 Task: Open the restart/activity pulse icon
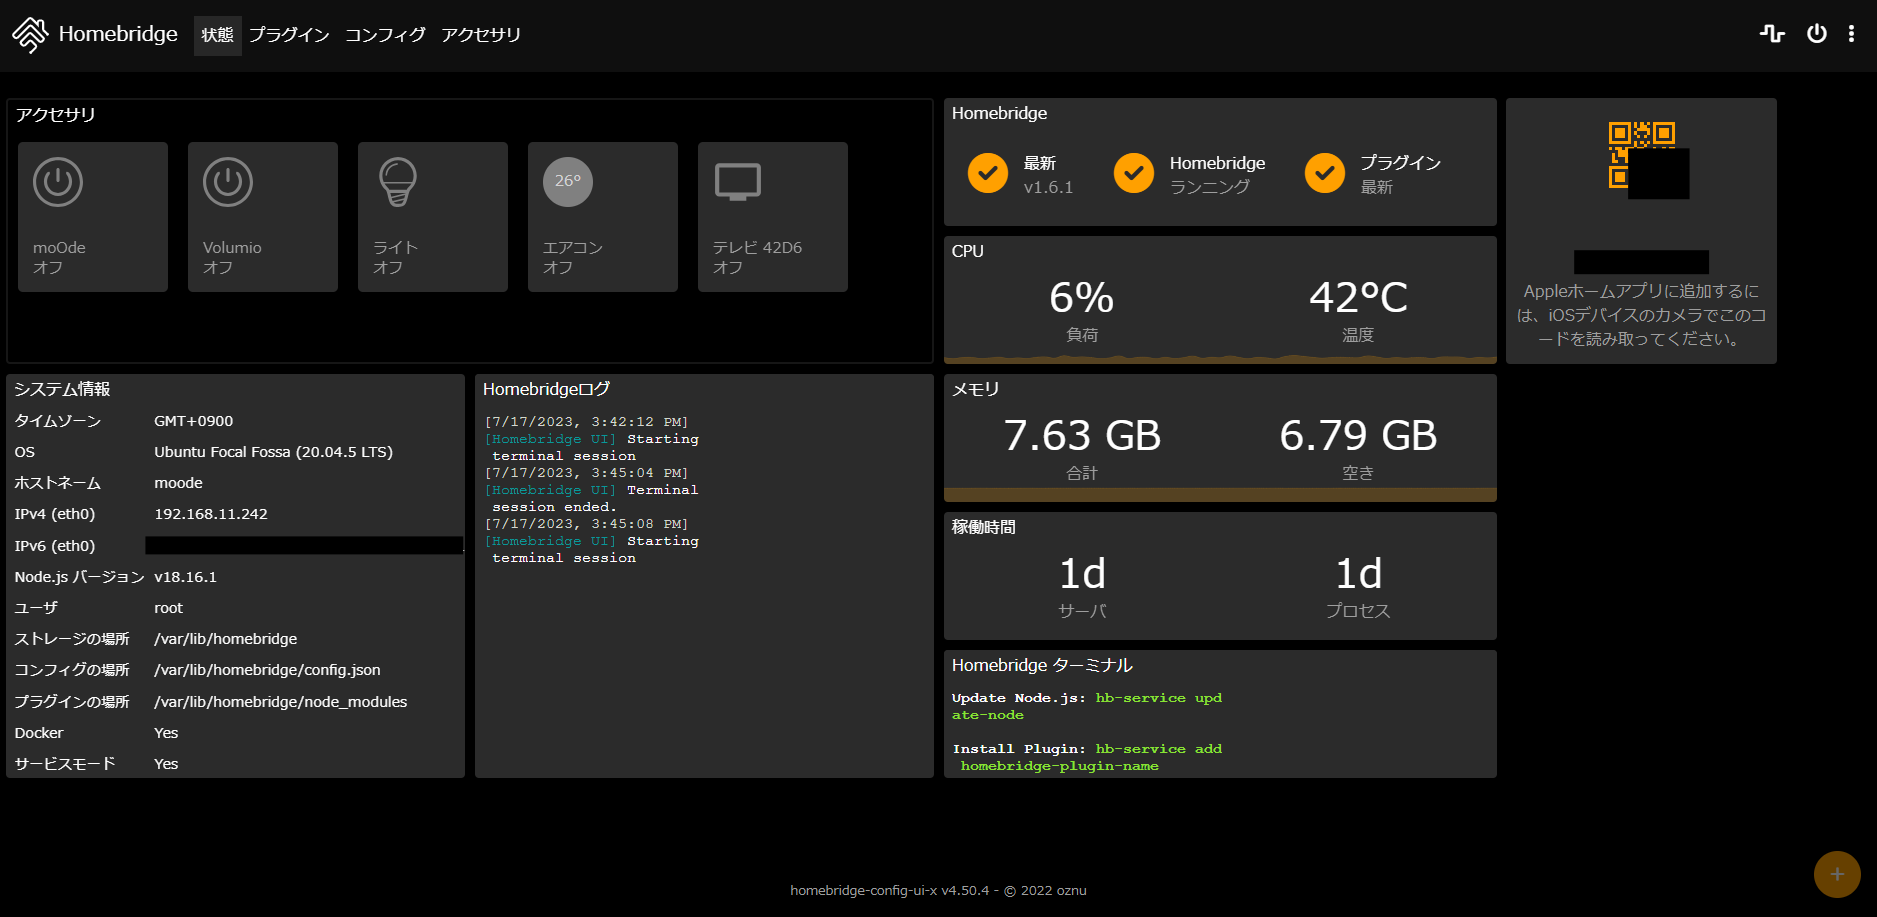click(x=1772, y=34)
